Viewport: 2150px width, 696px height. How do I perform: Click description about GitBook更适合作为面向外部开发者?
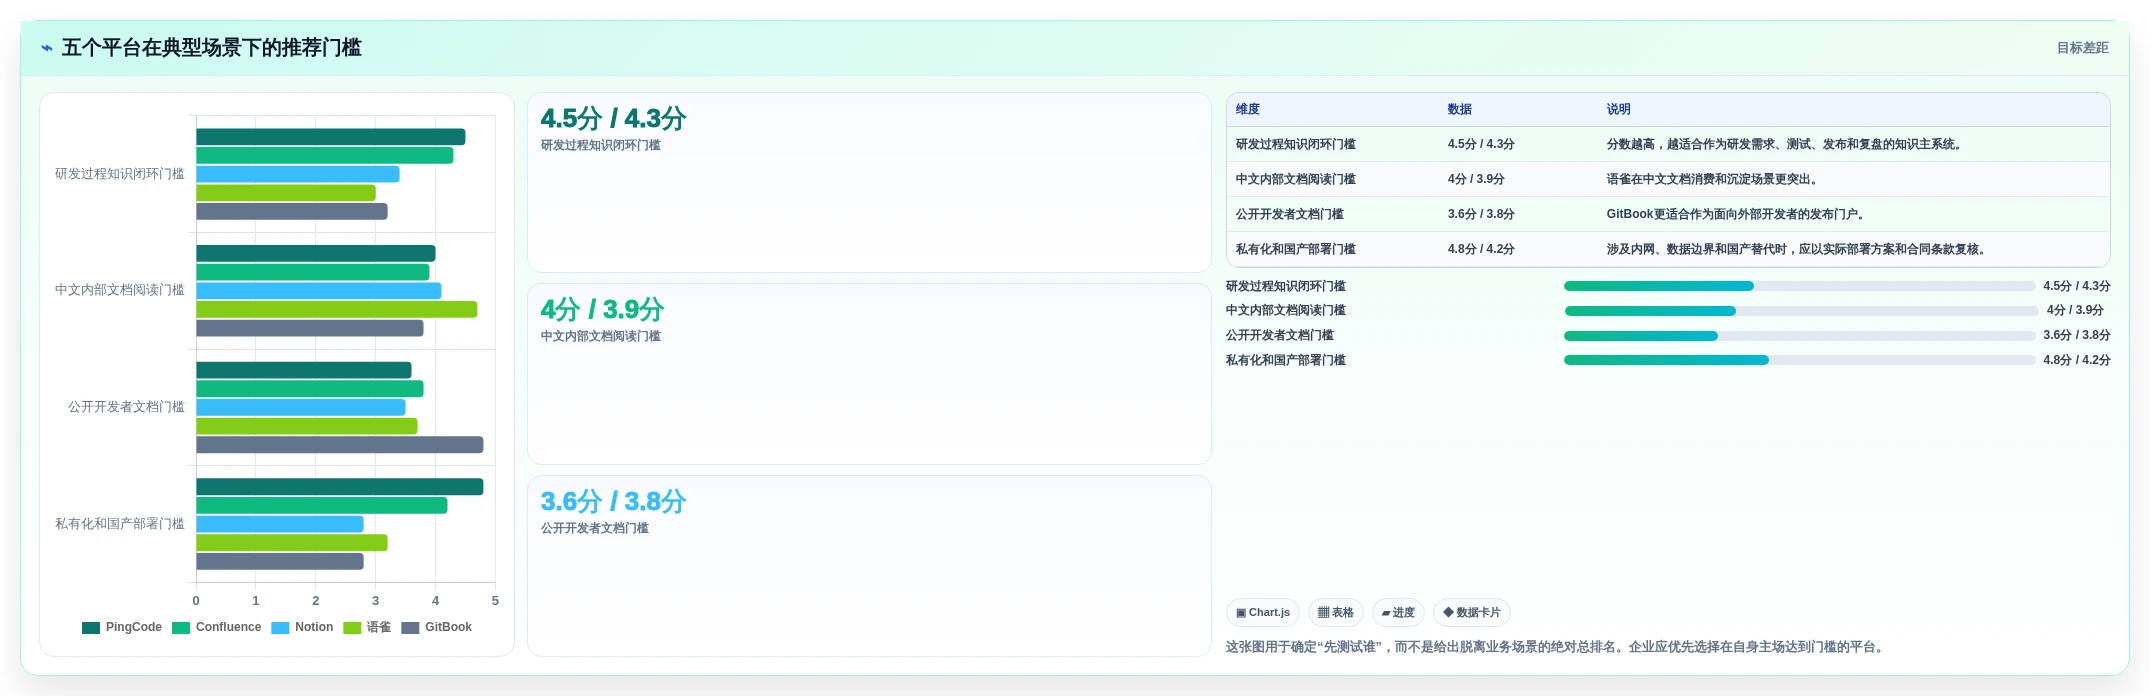[x=1737, y=215]
